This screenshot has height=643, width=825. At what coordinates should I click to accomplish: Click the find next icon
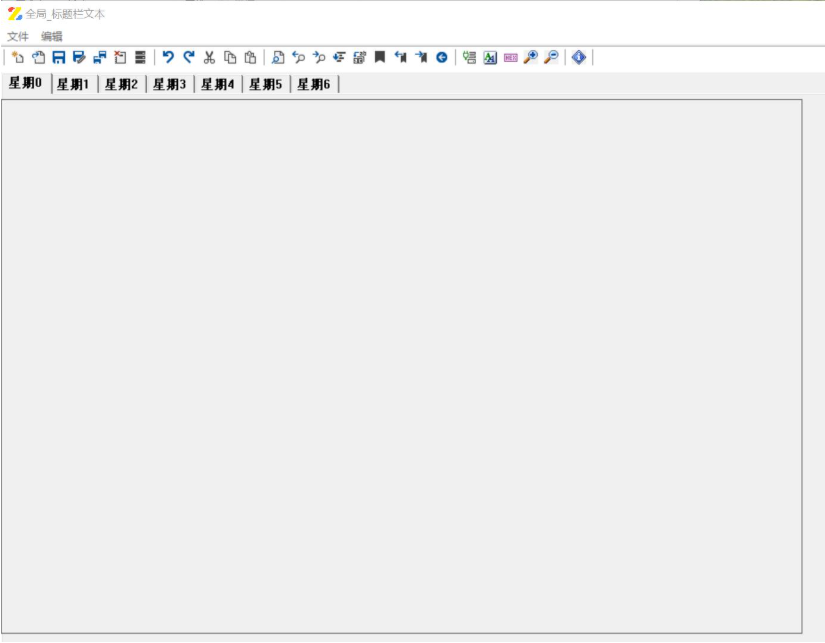[319, 57]
